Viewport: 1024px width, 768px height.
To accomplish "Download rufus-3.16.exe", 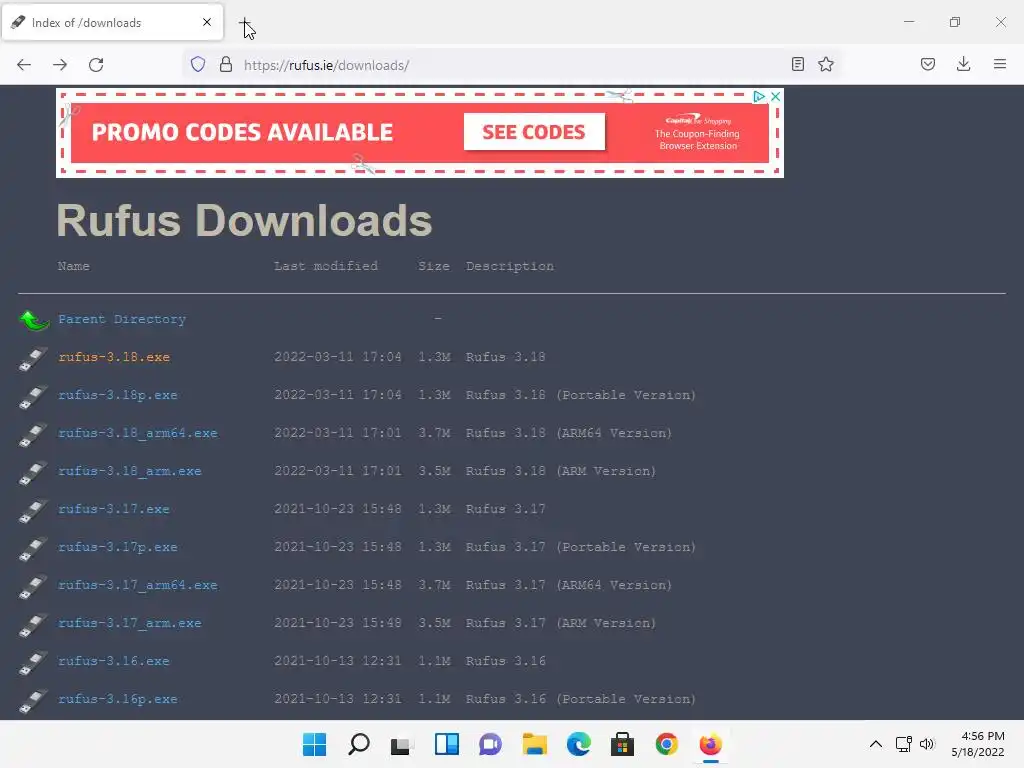I will click(114, 661).
